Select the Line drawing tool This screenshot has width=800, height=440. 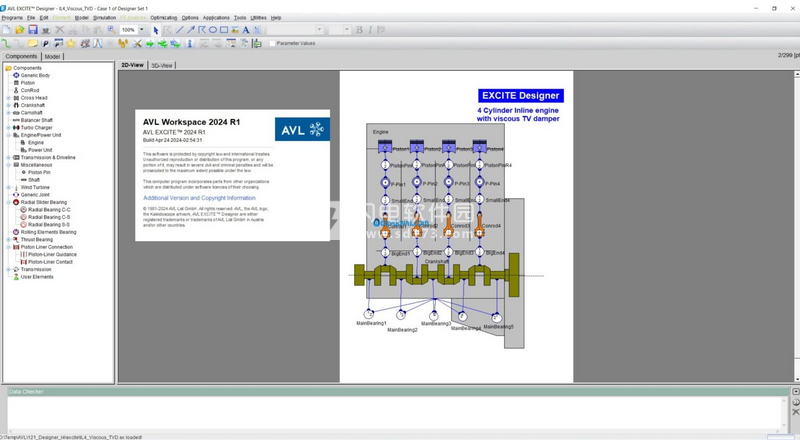(179, 30)
